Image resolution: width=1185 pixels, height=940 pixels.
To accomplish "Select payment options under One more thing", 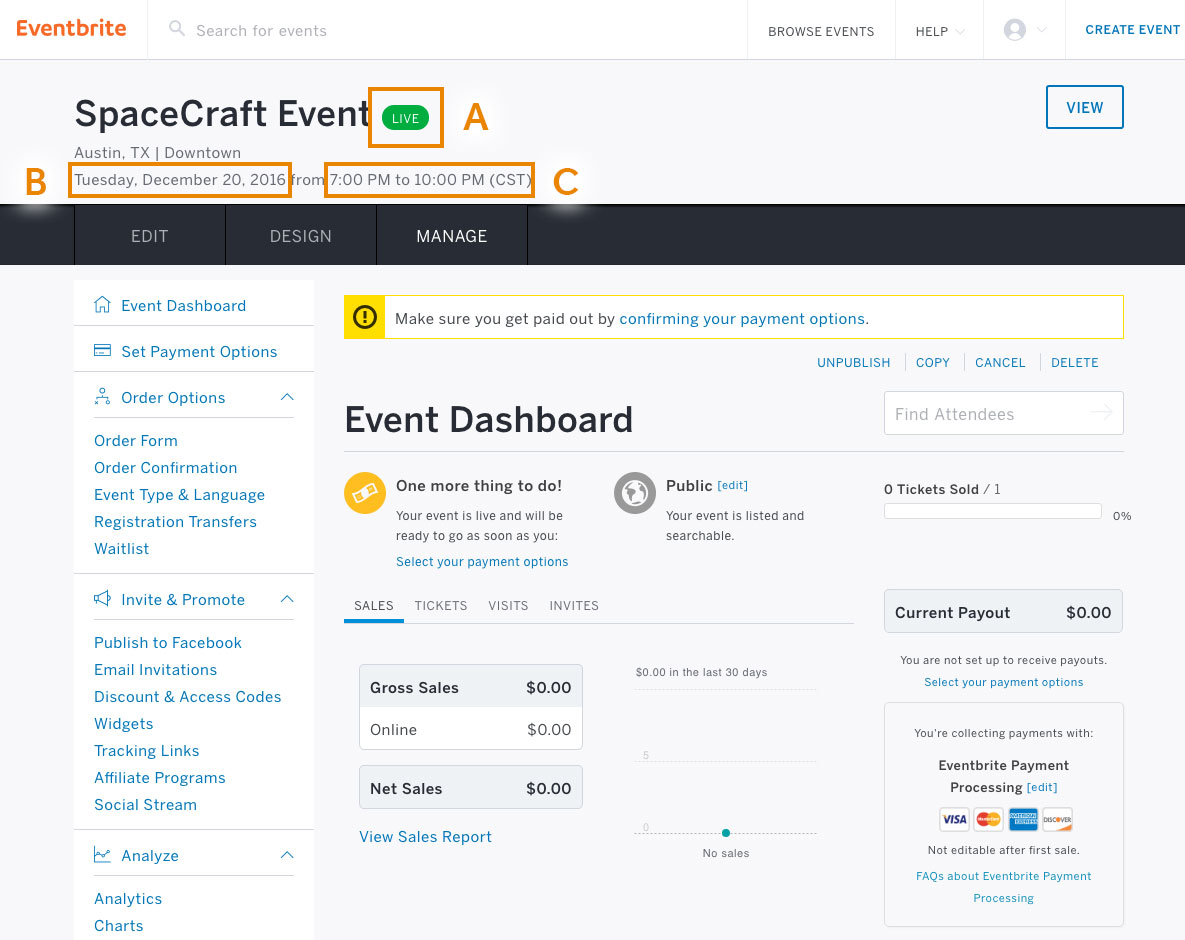I will (x=482, y=561).
